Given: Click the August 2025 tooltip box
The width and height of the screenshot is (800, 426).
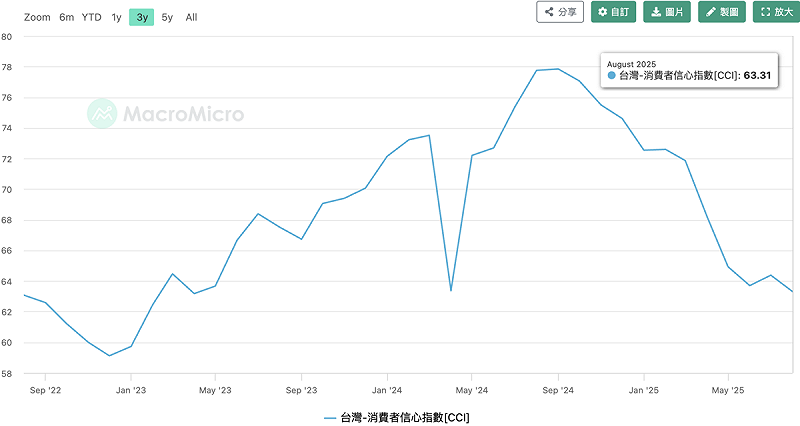Looking at the screenshot, I should (689, 70).
